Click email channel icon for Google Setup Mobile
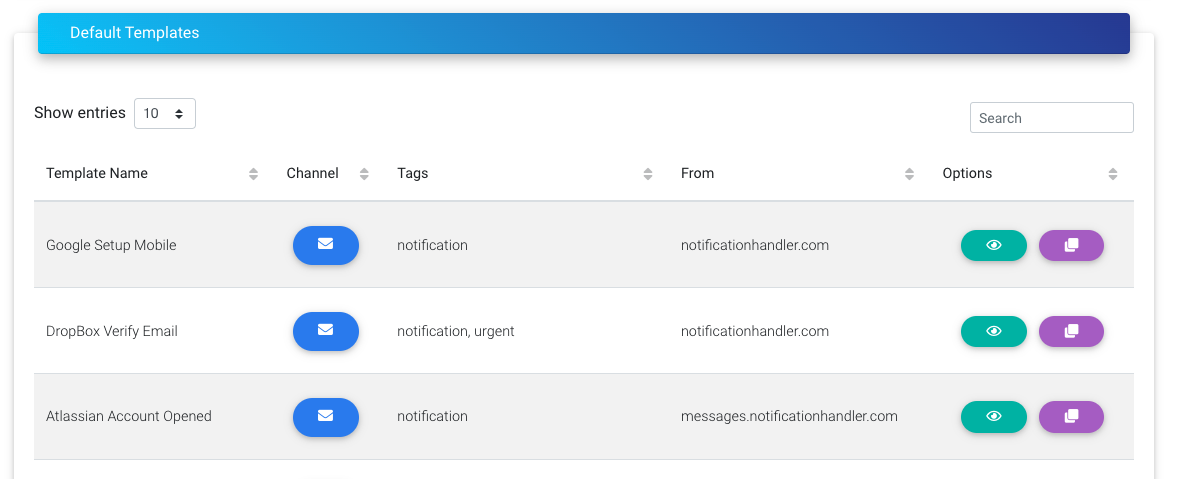The height and width of the screenshot is (479, 1187). (326, 245)
